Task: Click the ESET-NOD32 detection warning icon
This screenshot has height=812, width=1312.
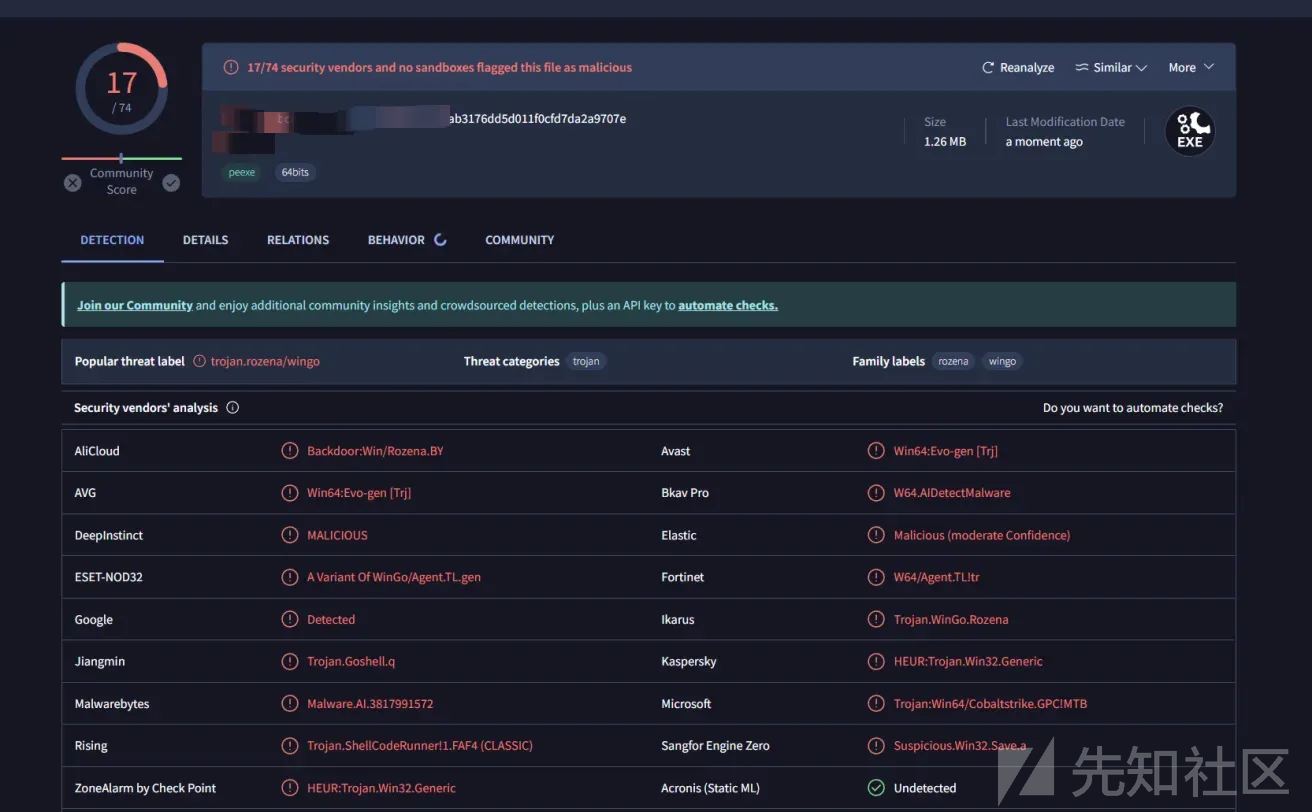Action: tap(290, 577)
